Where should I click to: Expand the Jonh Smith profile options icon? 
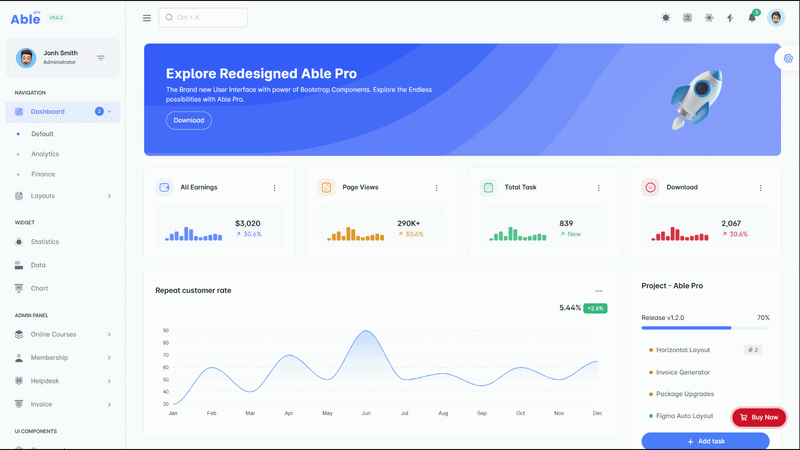(x=101, y=58)
